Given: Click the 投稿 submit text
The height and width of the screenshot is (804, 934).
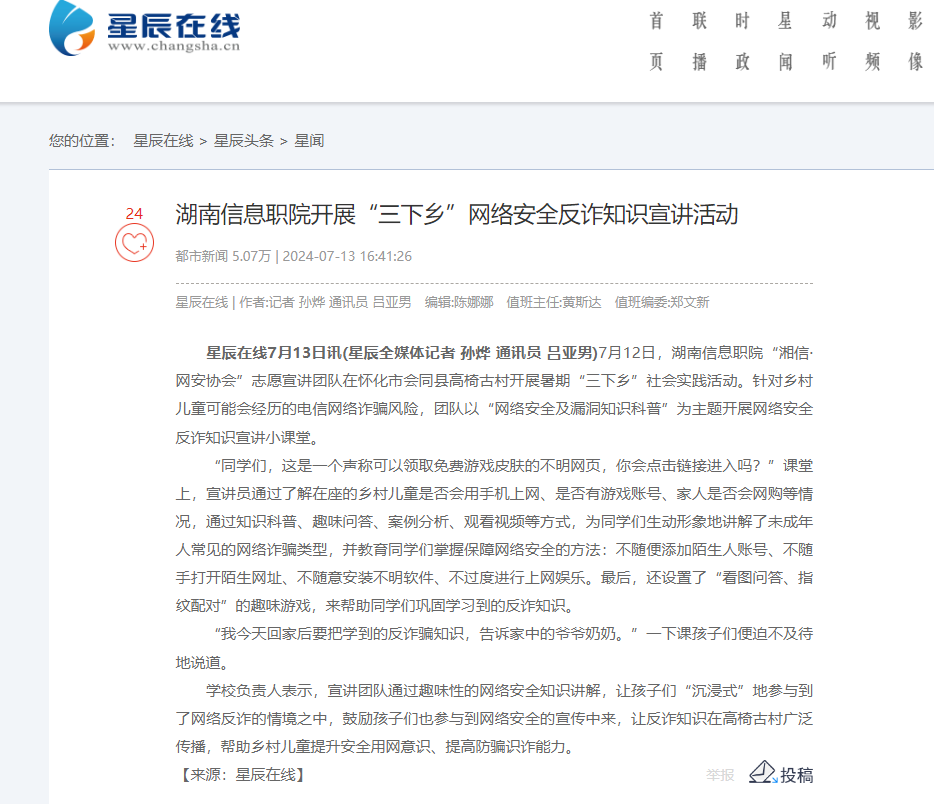Looking at the screenshot, I should pos(797,775).
